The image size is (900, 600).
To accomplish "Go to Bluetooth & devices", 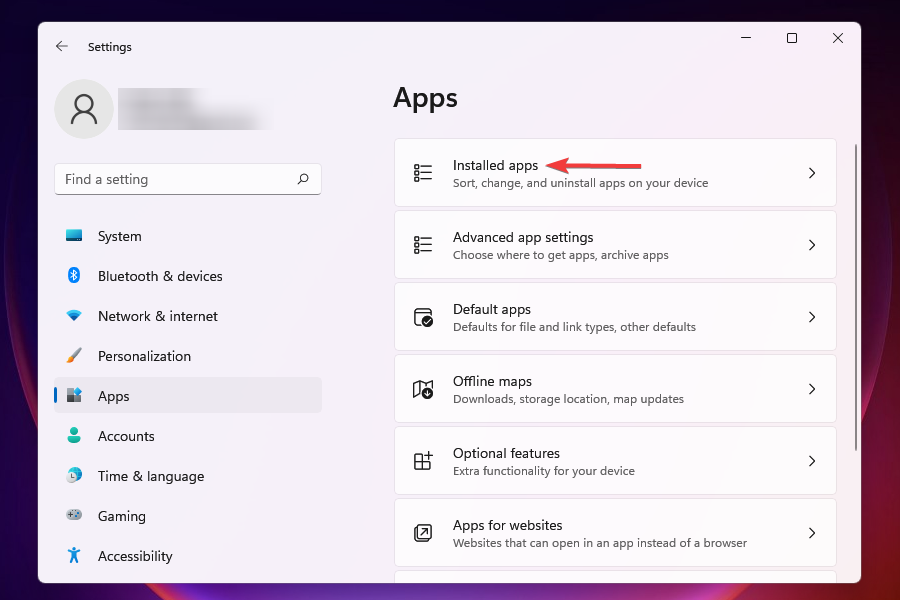I will pos(188,276).
